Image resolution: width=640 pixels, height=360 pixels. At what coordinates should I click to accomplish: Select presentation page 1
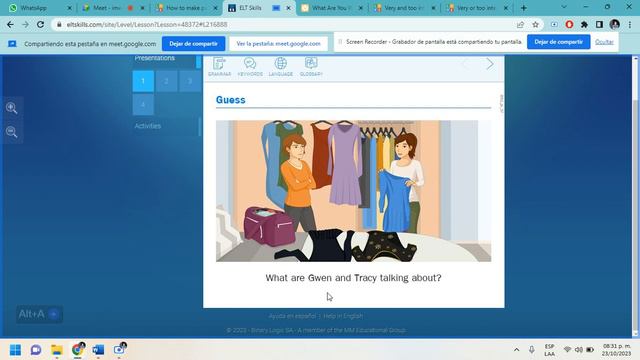tap(143, 81)
